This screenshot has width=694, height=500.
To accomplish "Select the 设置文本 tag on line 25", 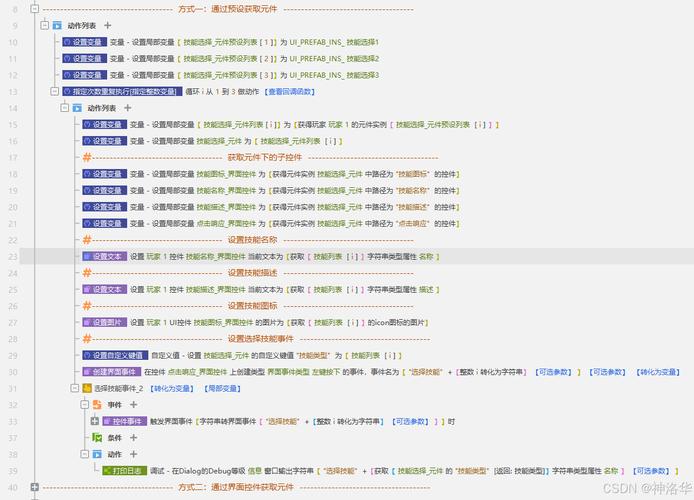I will click(104, 289).
